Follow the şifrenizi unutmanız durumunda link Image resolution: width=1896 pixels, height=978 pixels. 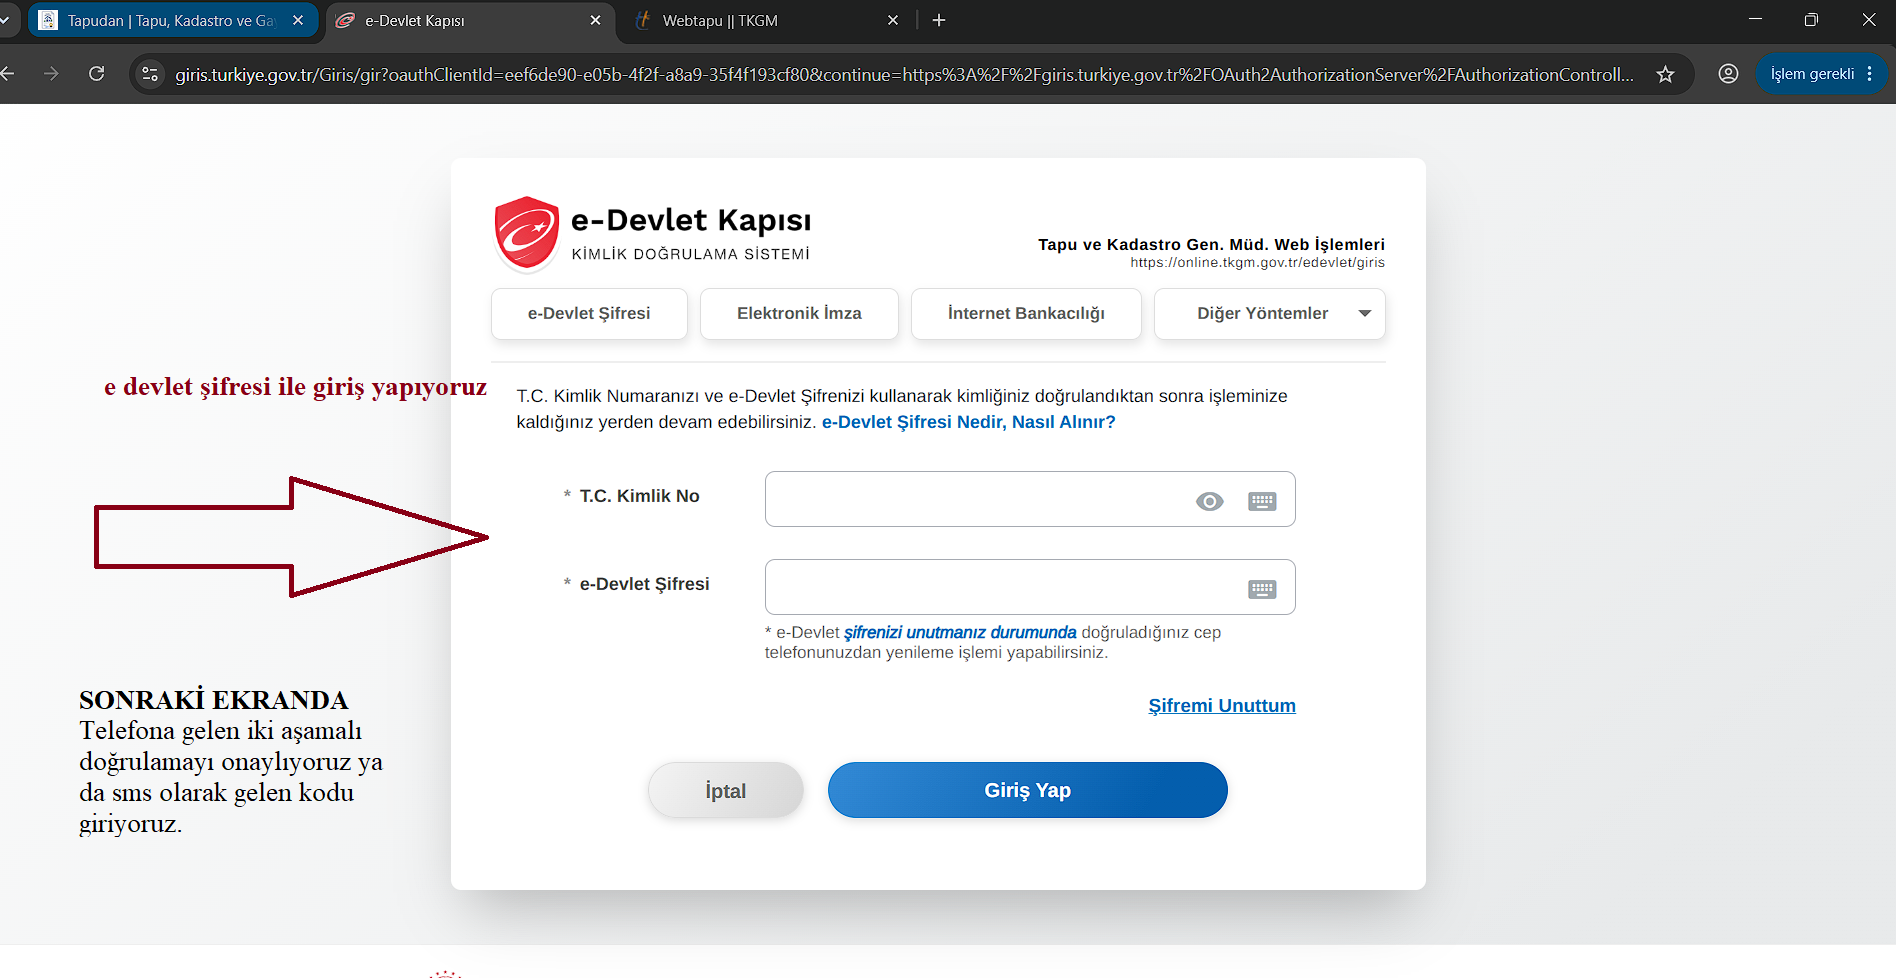(960, 632)
